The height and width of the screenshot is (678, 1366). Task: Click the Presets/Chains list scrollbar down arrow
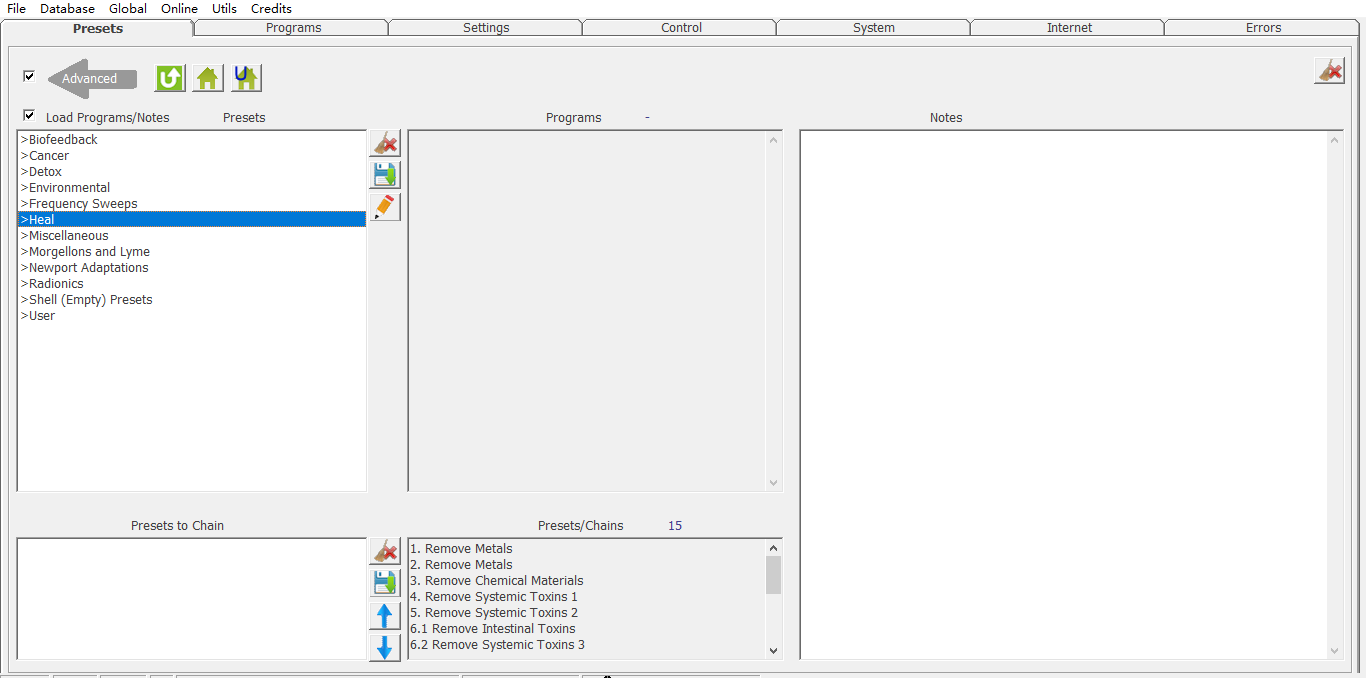773,651
